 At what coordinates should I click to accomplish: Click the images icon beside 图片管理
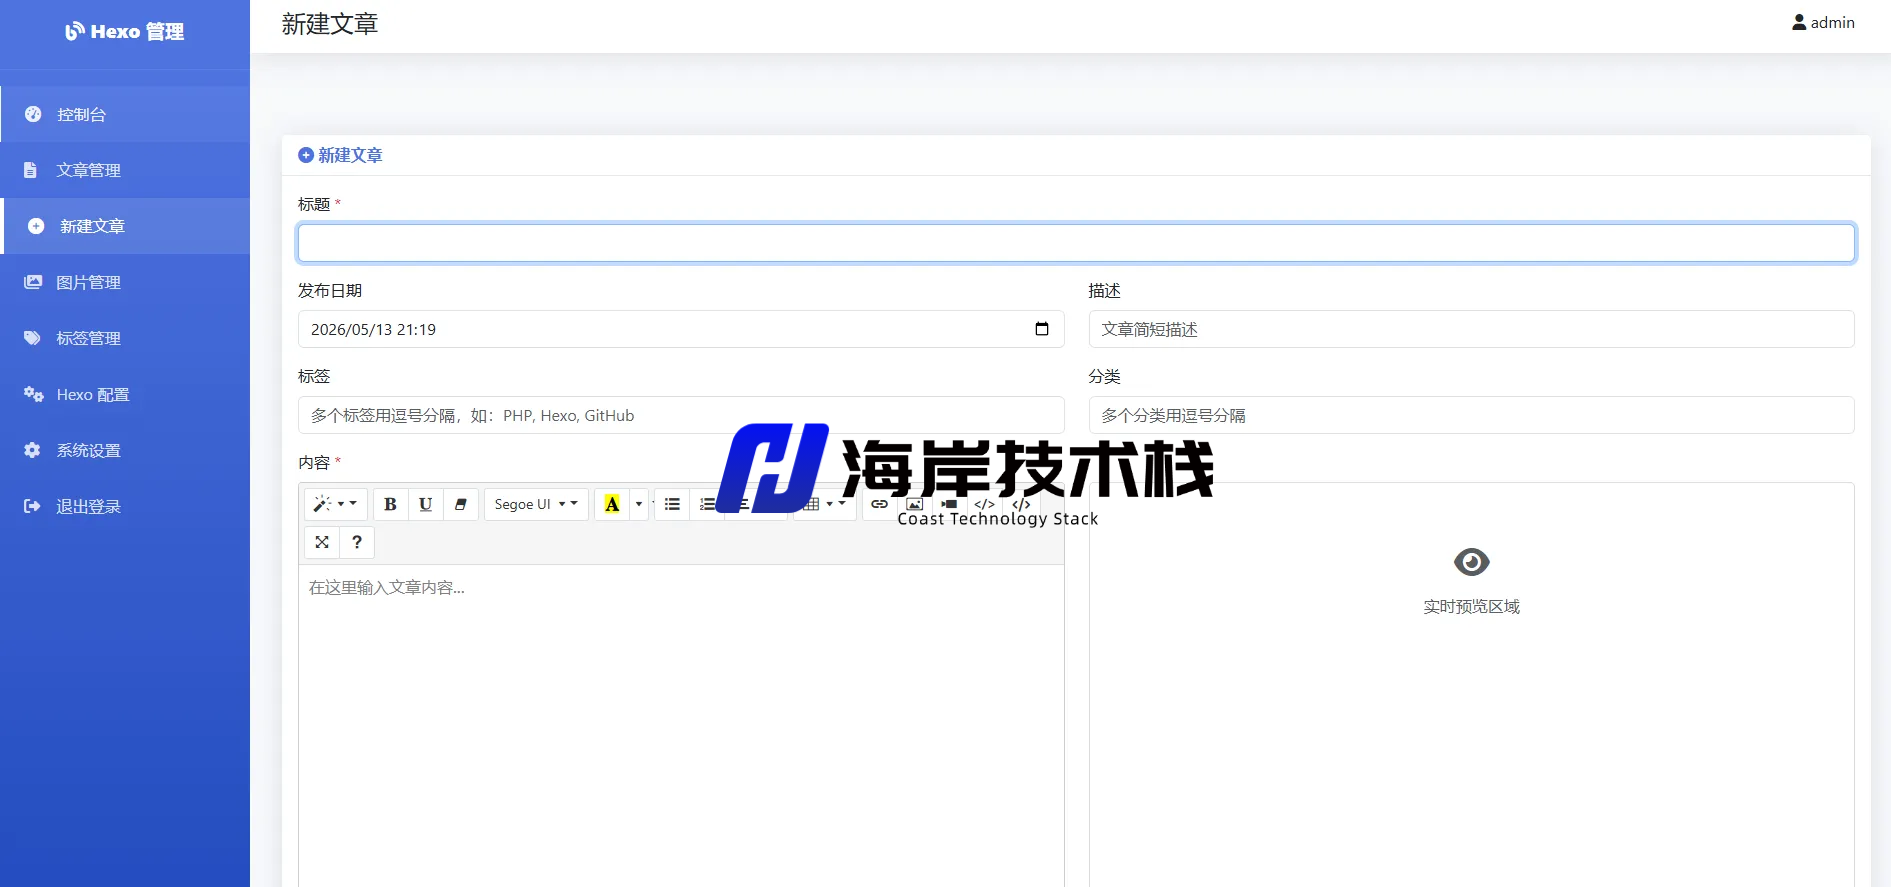pyautogui.click(x=33, y=282)
